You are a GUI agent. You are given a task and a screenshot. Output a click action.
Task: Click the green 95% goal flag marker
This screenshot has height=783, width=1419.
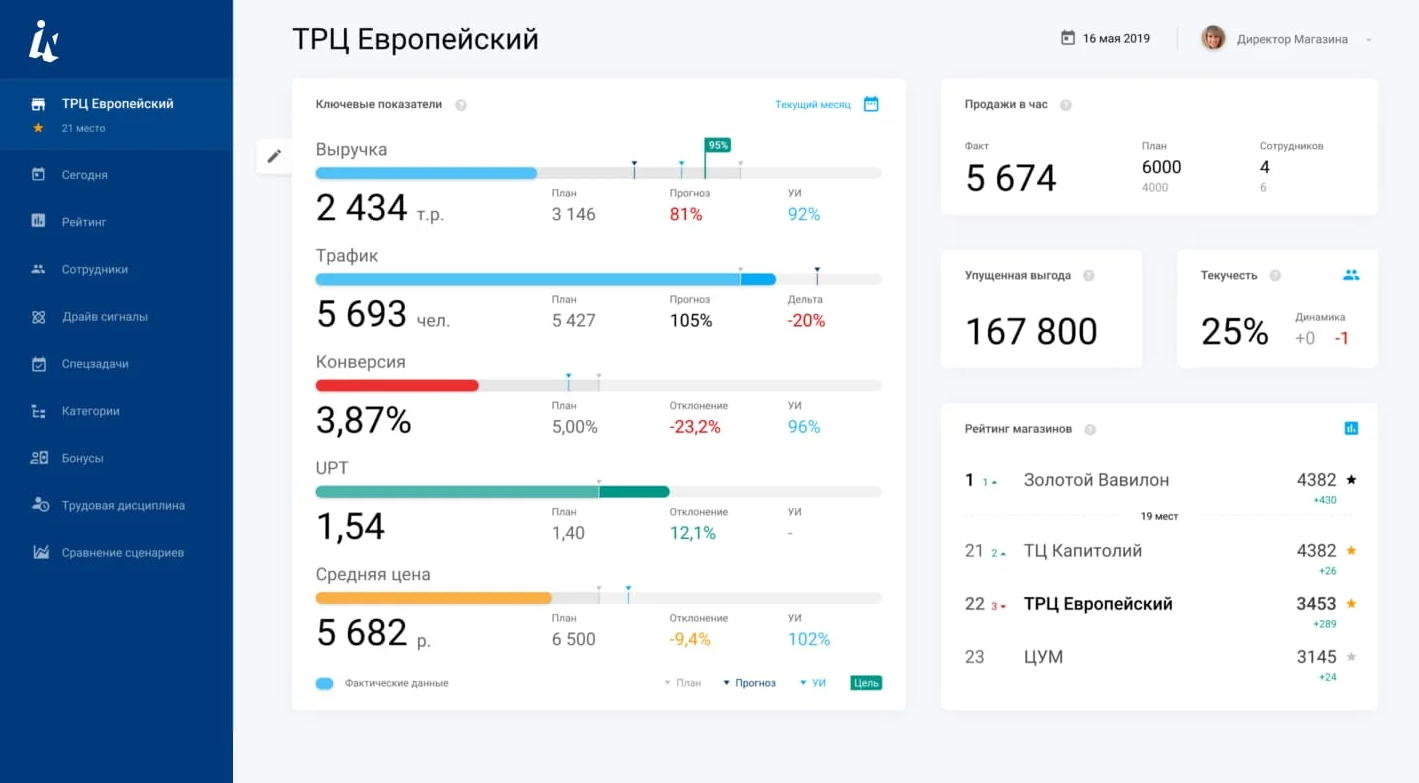(x=718, y=145)
